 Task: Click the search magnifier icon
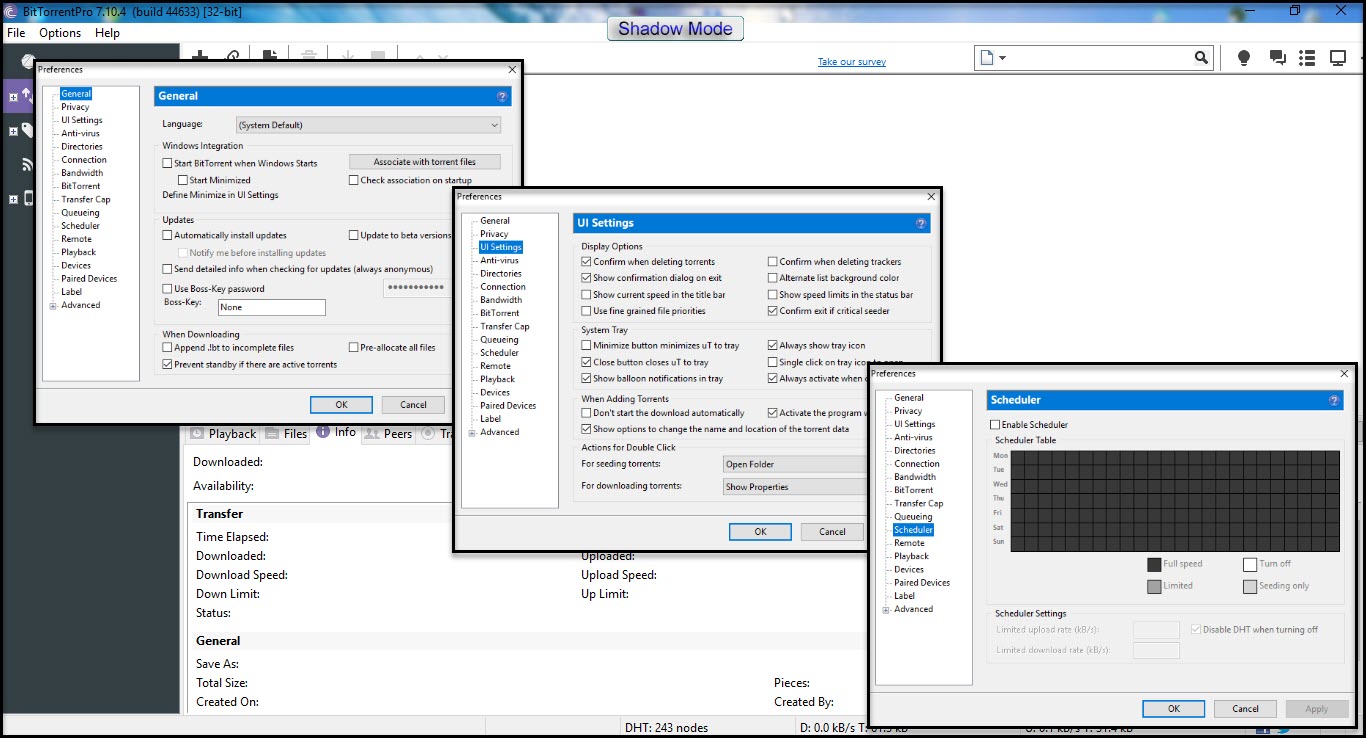tap(1201, 58)
